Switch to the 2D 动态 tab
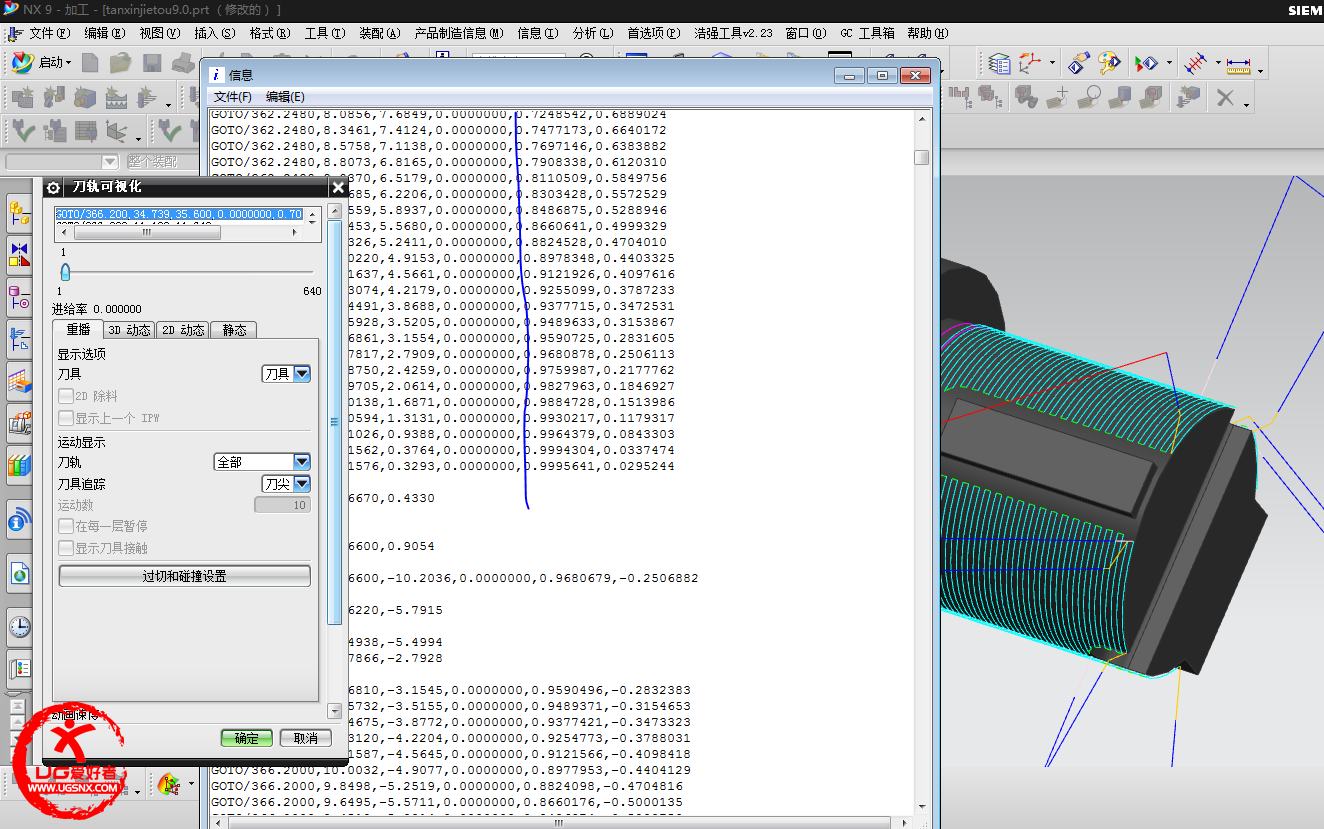 tap(183, 330)
